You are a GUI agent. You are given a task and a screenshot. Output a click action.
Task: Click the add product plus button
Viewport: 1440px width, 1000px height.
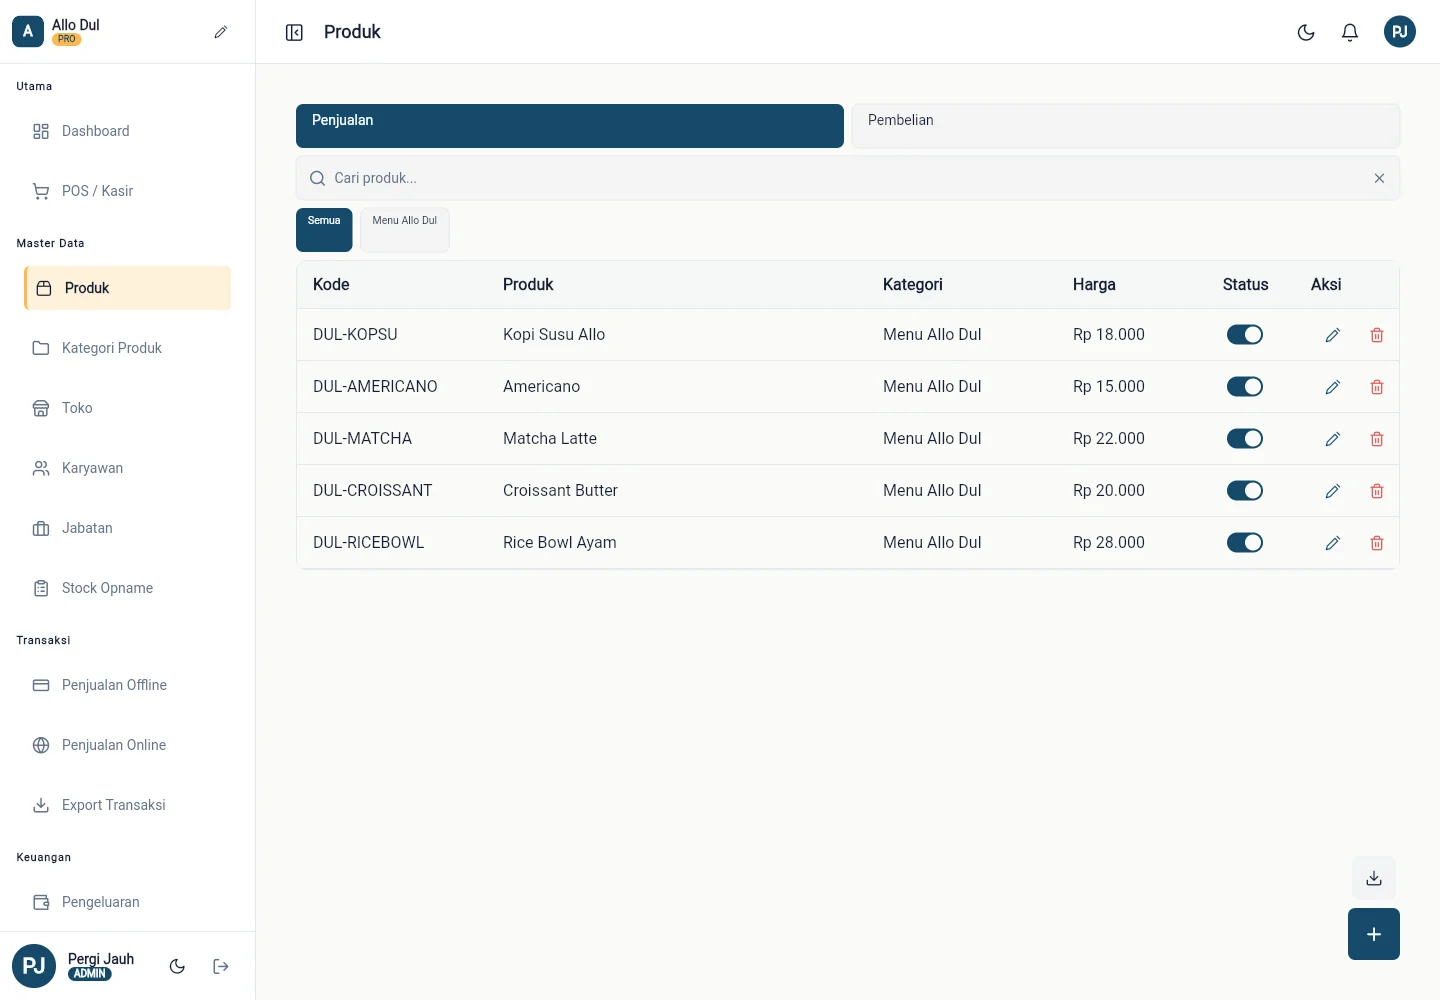point(1374,934)
